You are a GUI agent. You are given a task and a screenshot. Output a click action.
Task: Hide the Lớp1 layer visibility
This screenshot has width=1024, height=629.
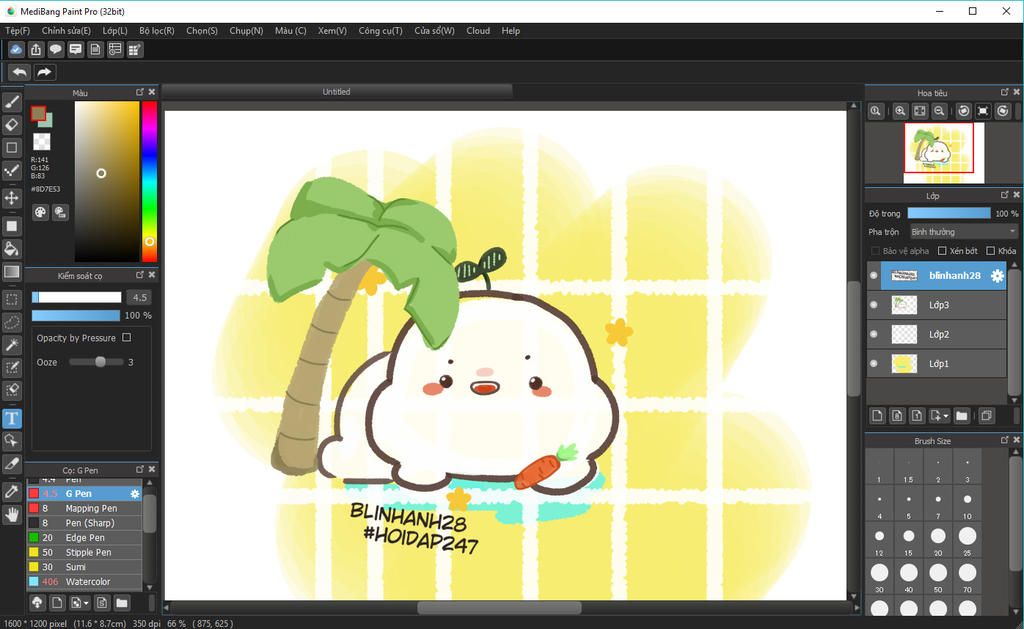874,364
